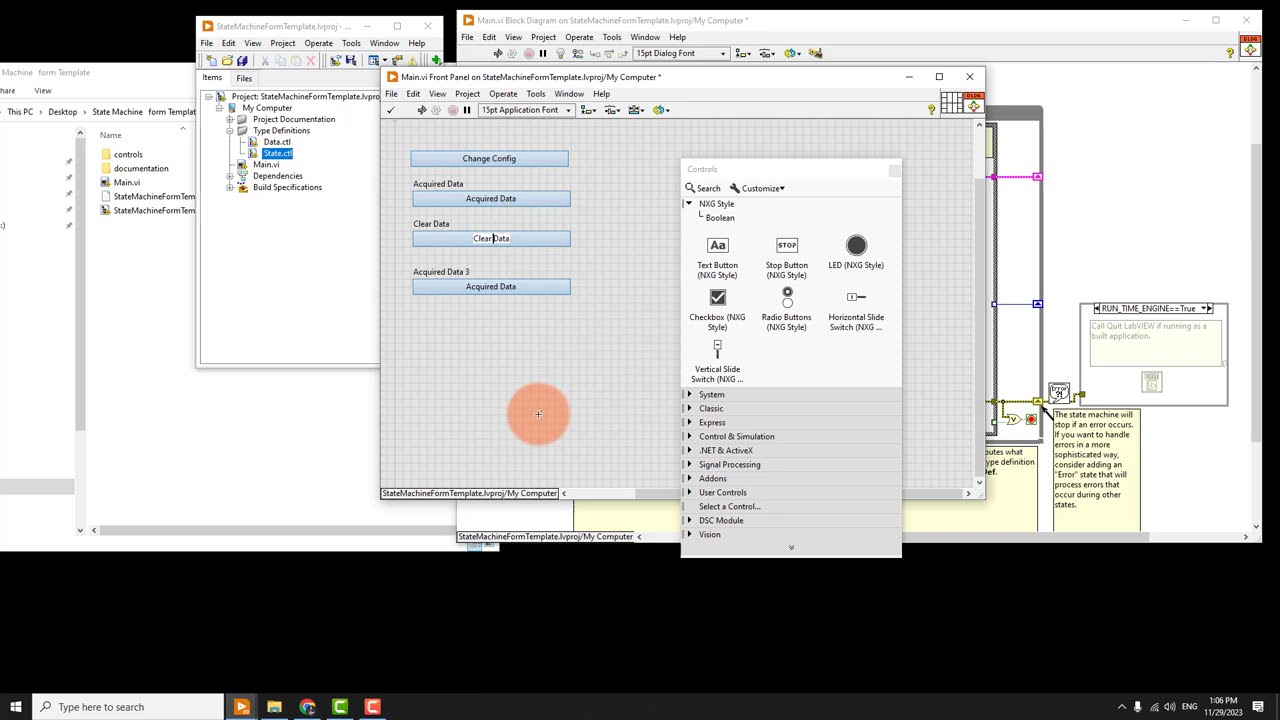This screenshot has height=720, width=1280.
Task: Click the Clear Data button text field
Action: [491, 239]
